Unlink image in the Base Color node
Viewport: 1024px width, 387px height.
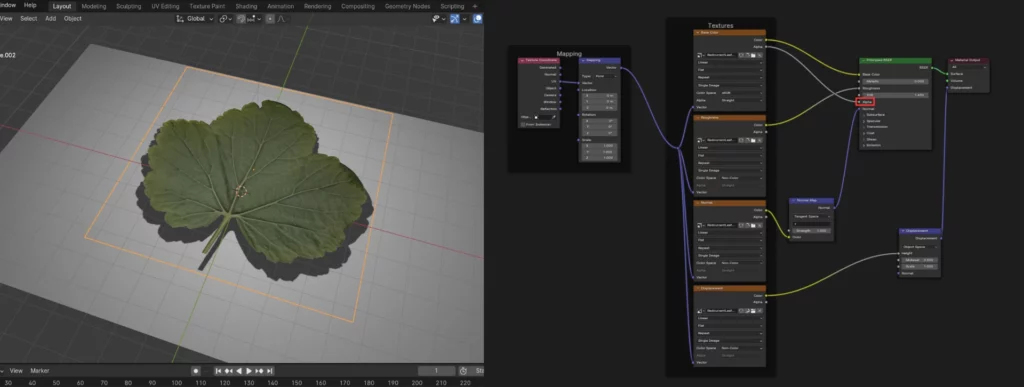[x=760, y=55]
